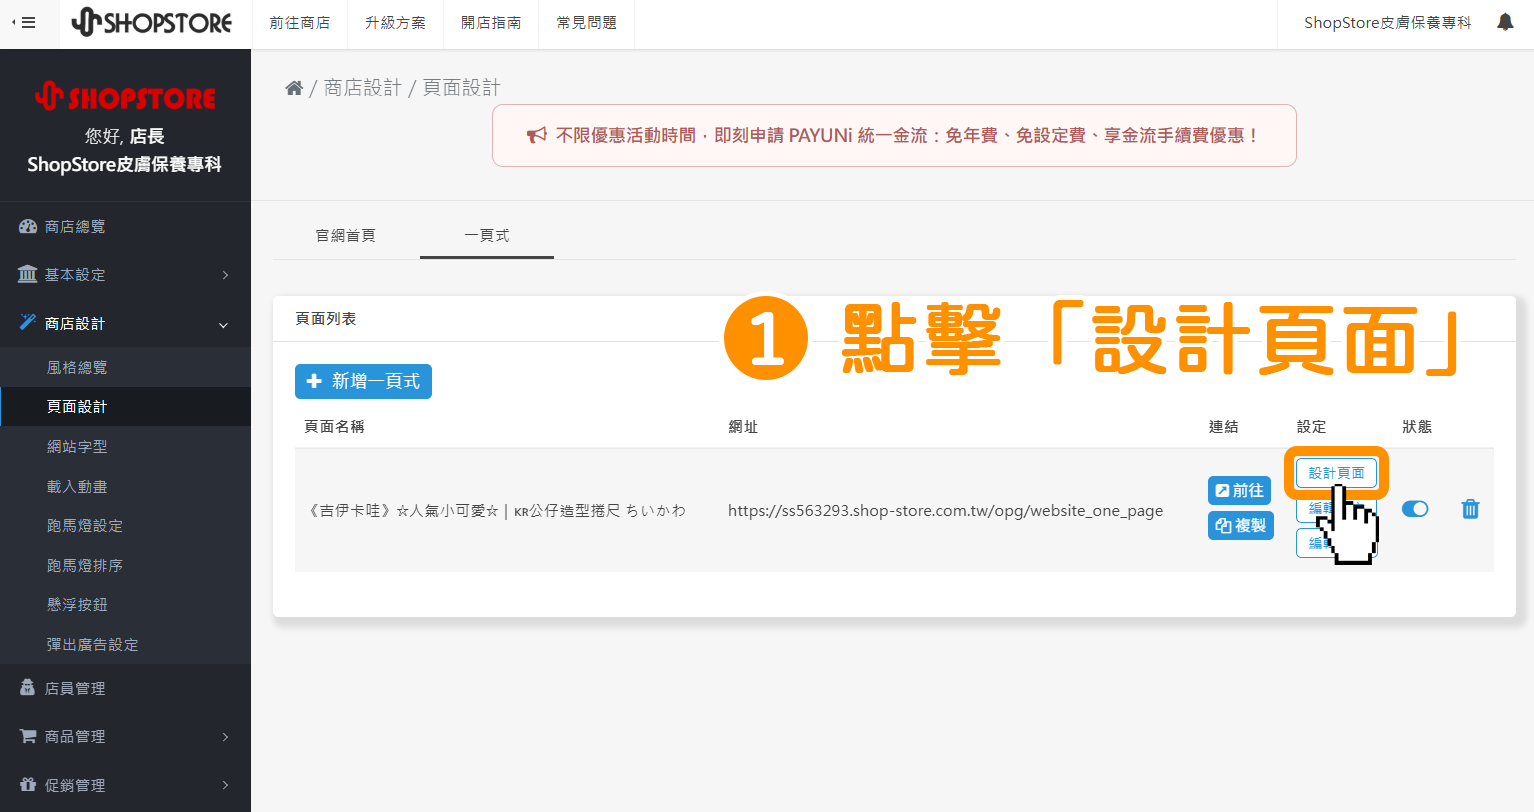1534x812 pixels.
Task: Click 商店設計 in the breadcrumb
Action: (x=362, y=88)
